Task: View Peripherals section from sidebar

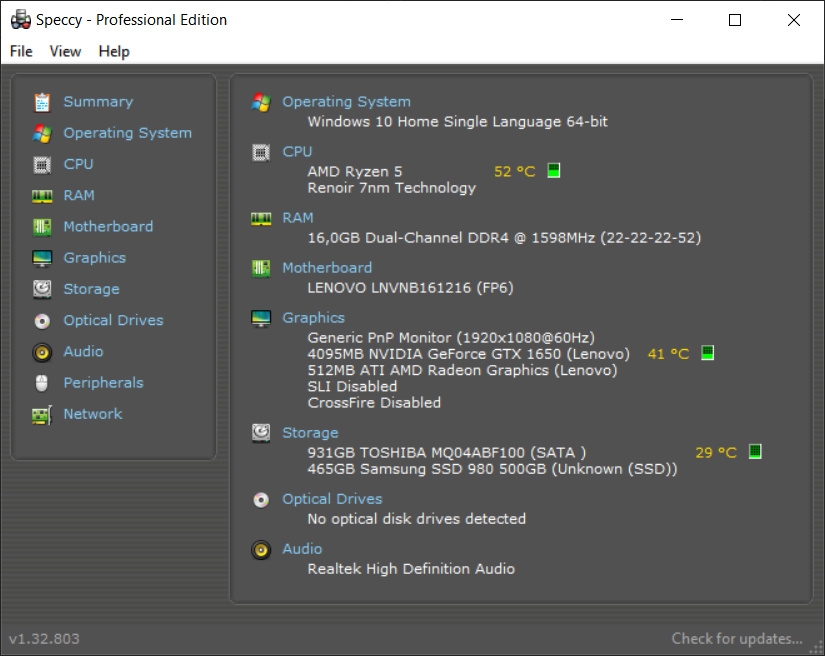Action: (103, 383)
